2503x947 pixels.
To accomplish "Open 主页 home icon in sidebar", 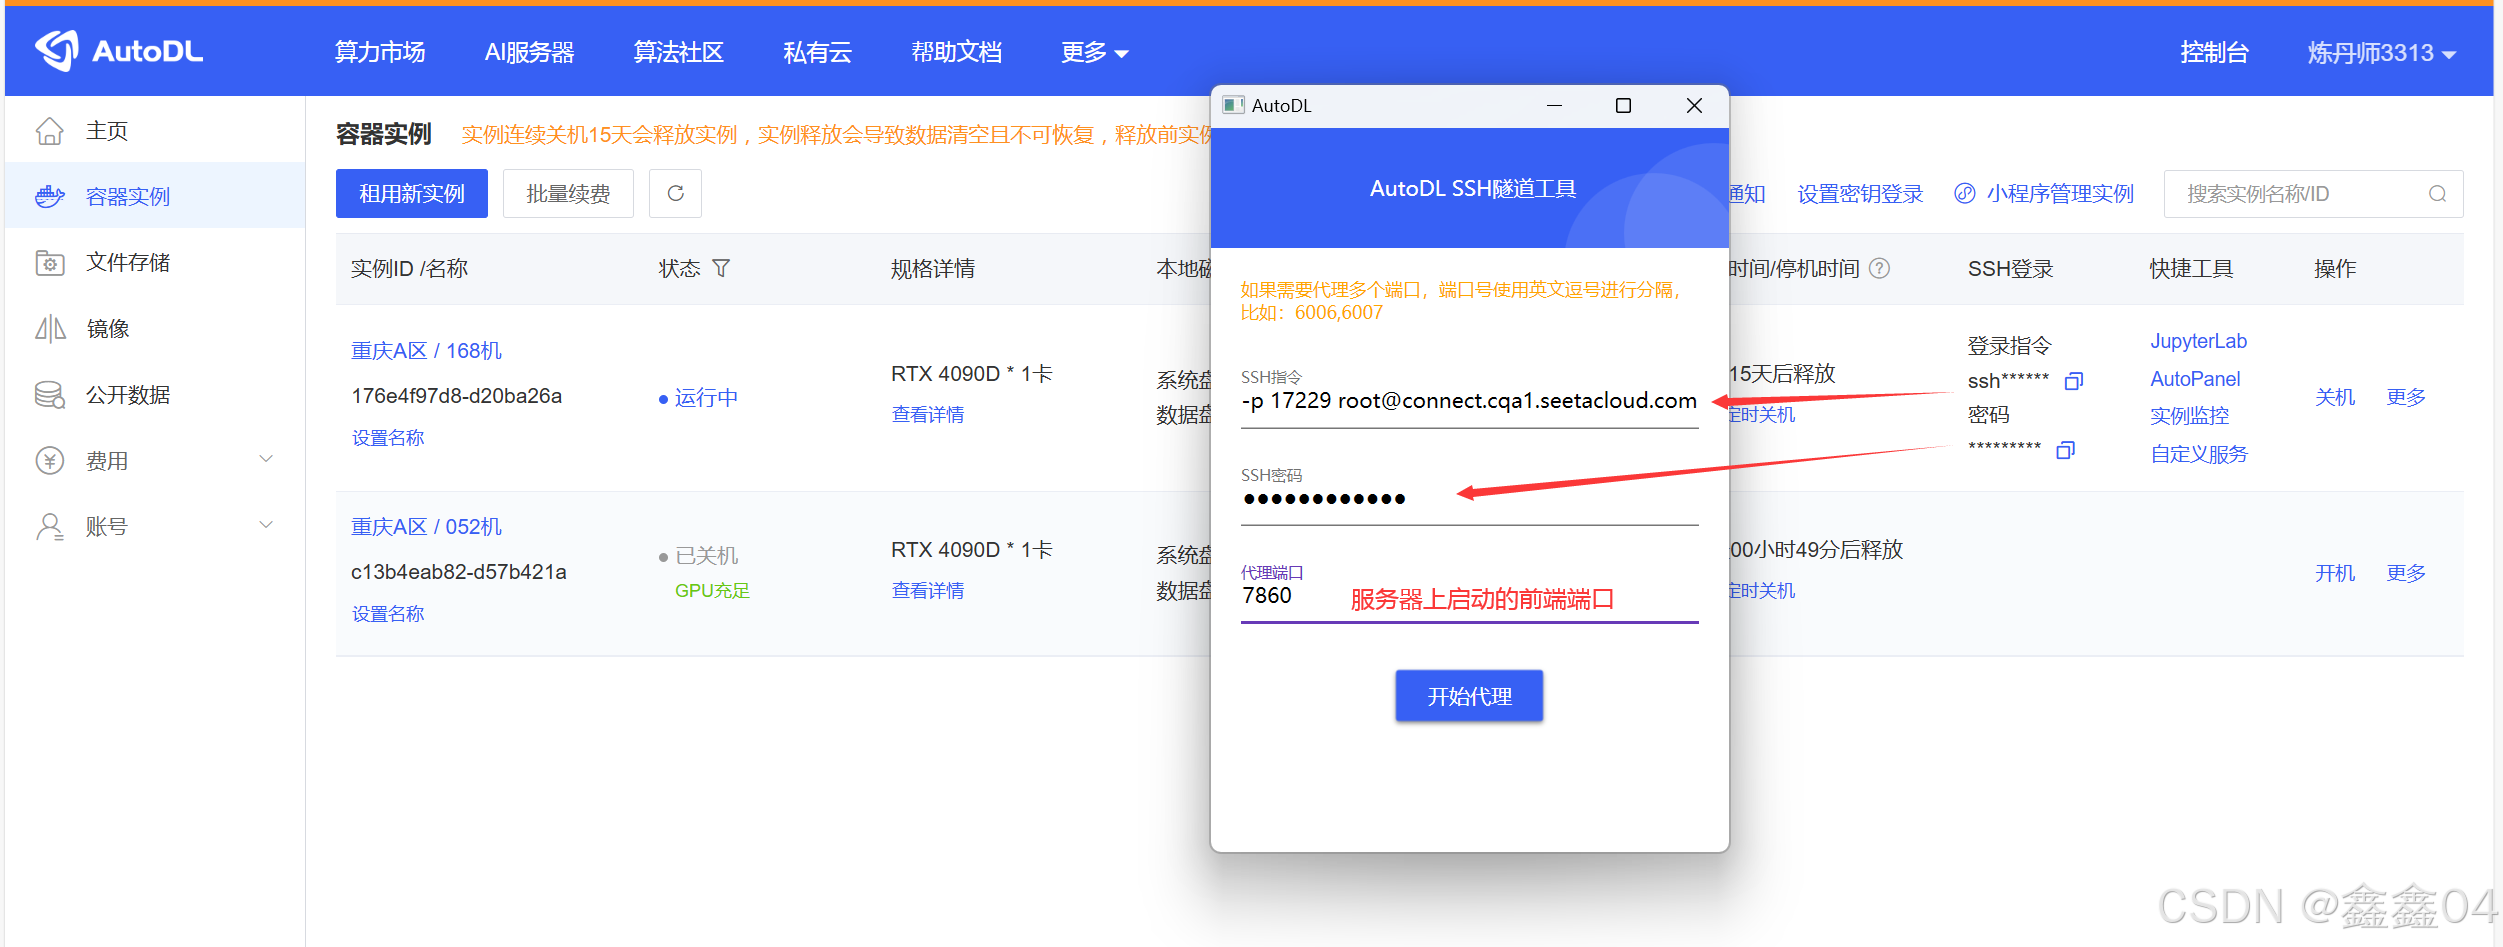I will (x=50, y=131).
